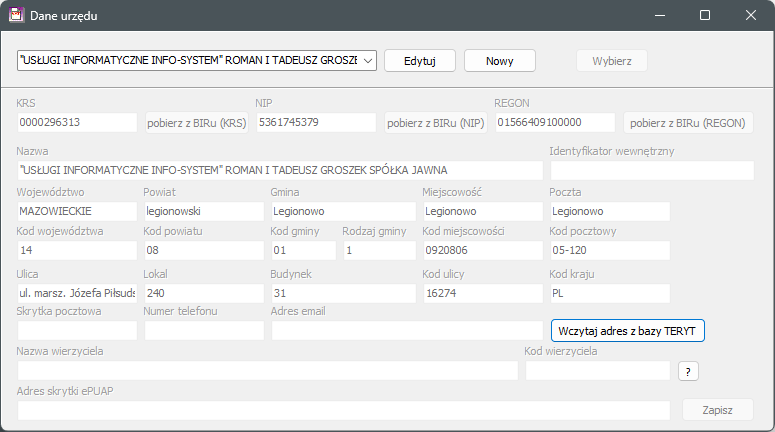Focus the Adres email input field
This screenshot has height=432, width=775.
(407, 331)
